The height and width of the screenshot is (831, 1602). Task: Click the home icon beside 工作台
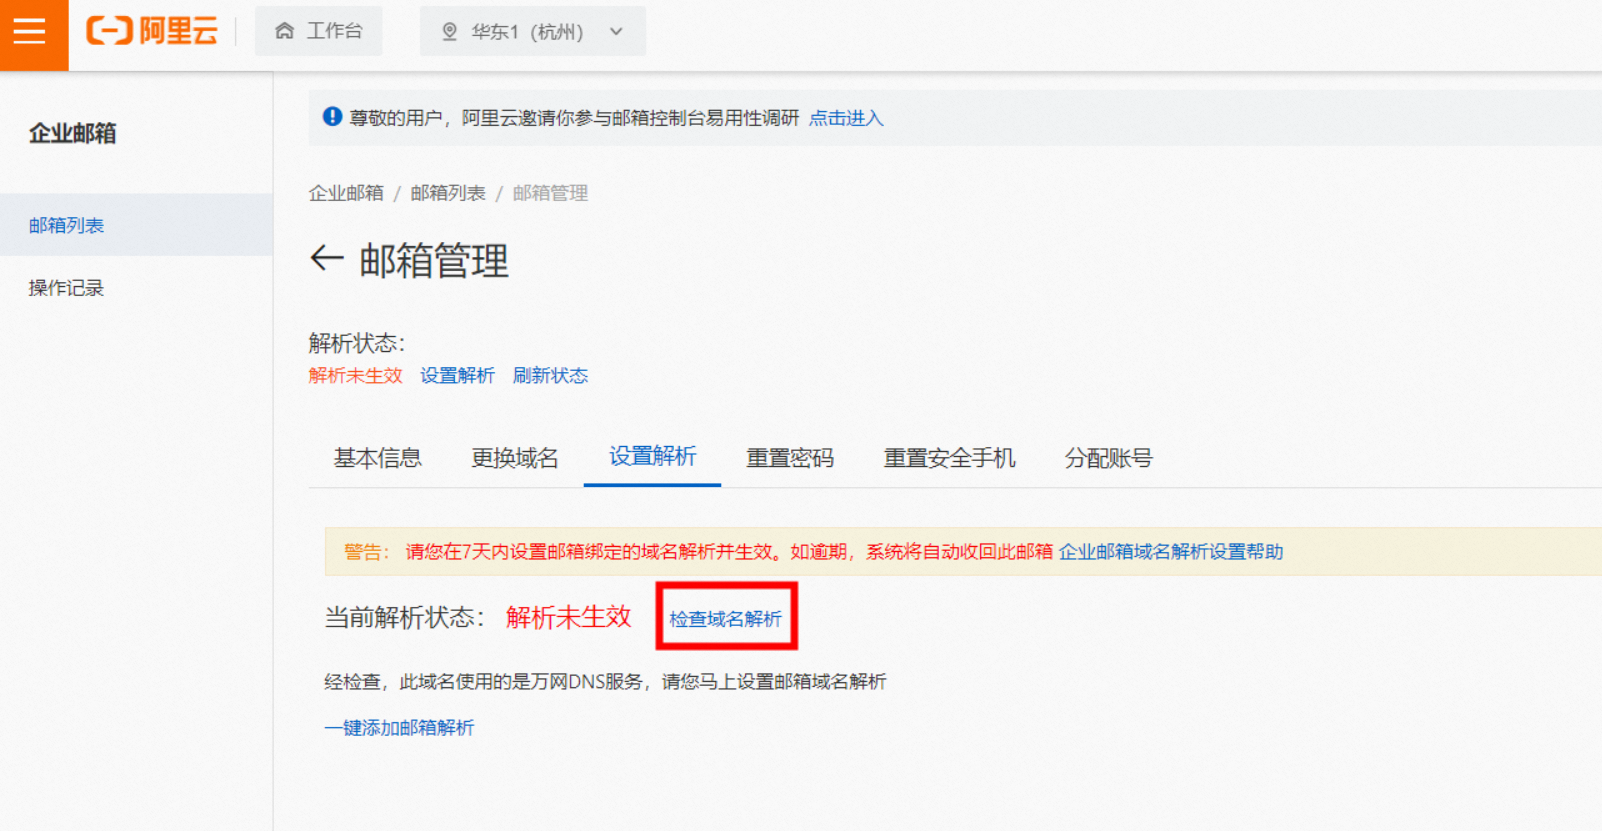pos(285,31)
